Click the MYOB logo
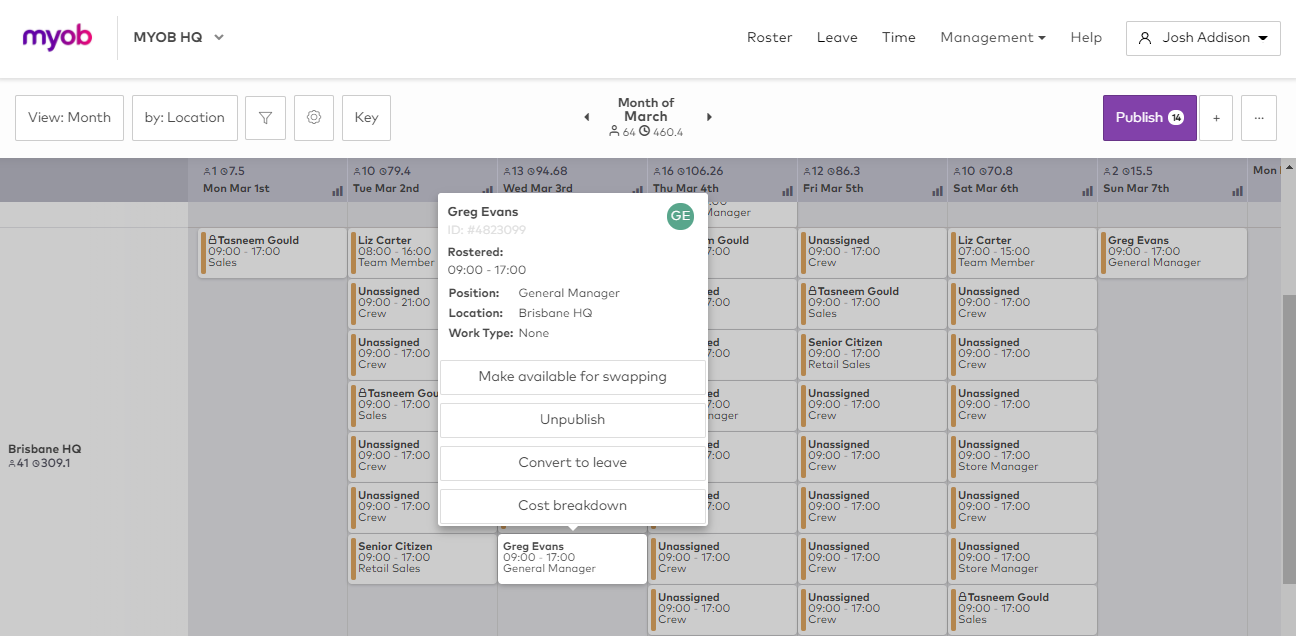The height and width of the screenshot is (636, 1296). 57,38
